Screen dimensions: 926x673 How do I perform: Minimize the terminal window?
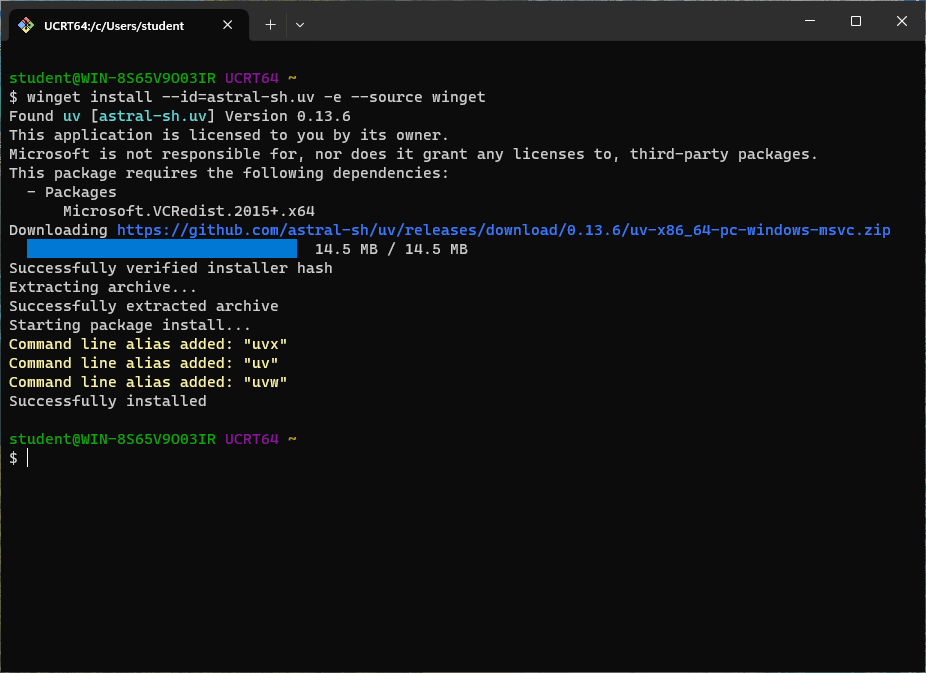[810, 21]
